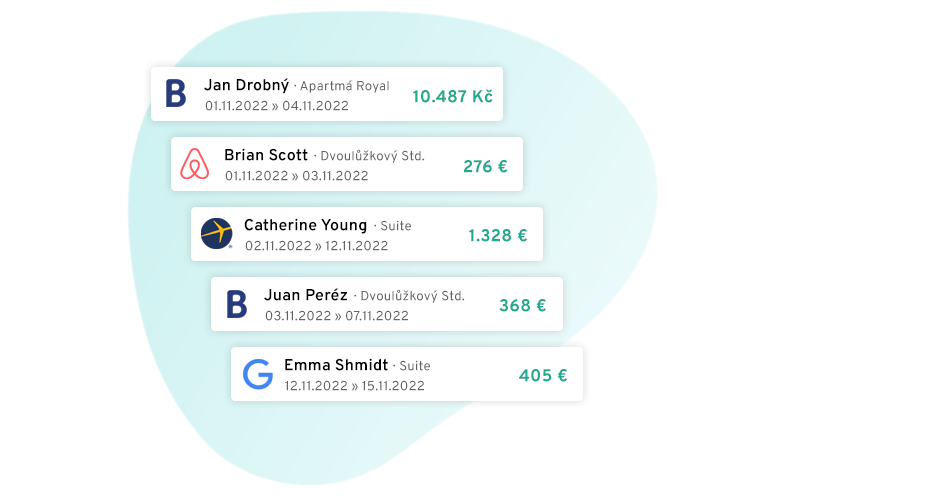Screen dimensions: 950x500
Task: Open Brian Scott's reservation name
Action: [266, 155]
